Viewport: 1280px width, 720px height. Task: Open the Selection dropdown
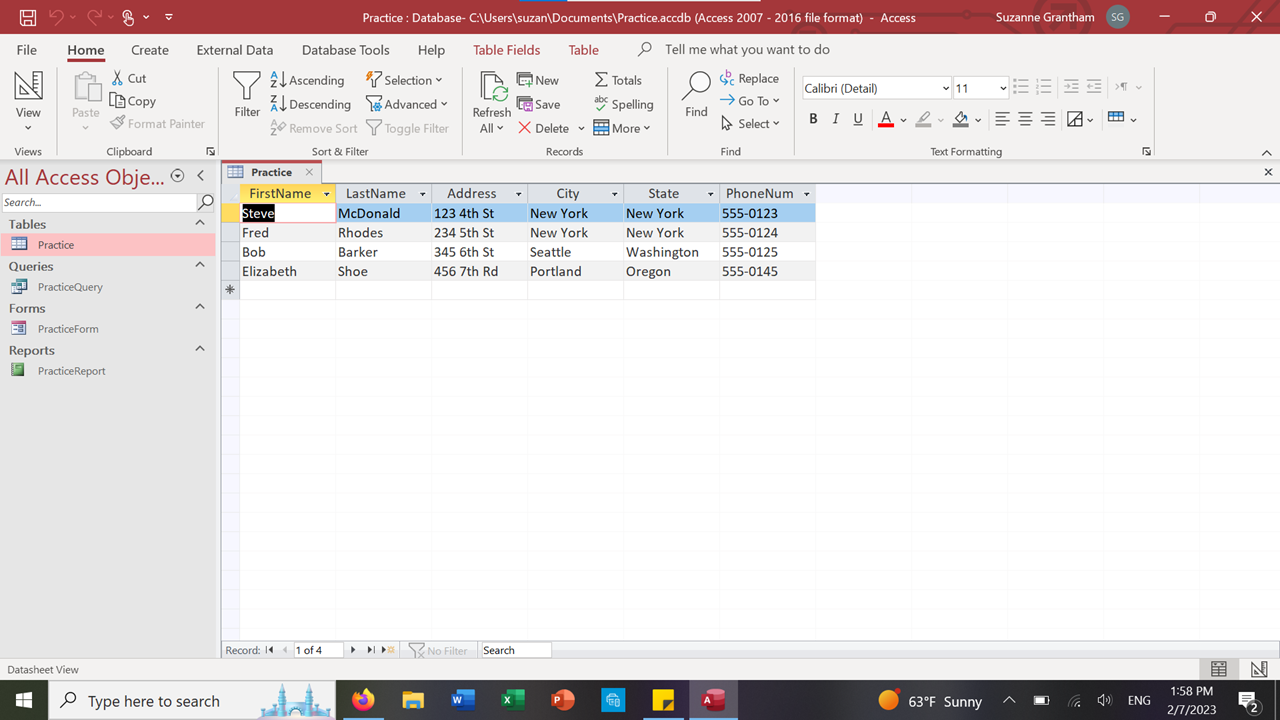(404, 80)
